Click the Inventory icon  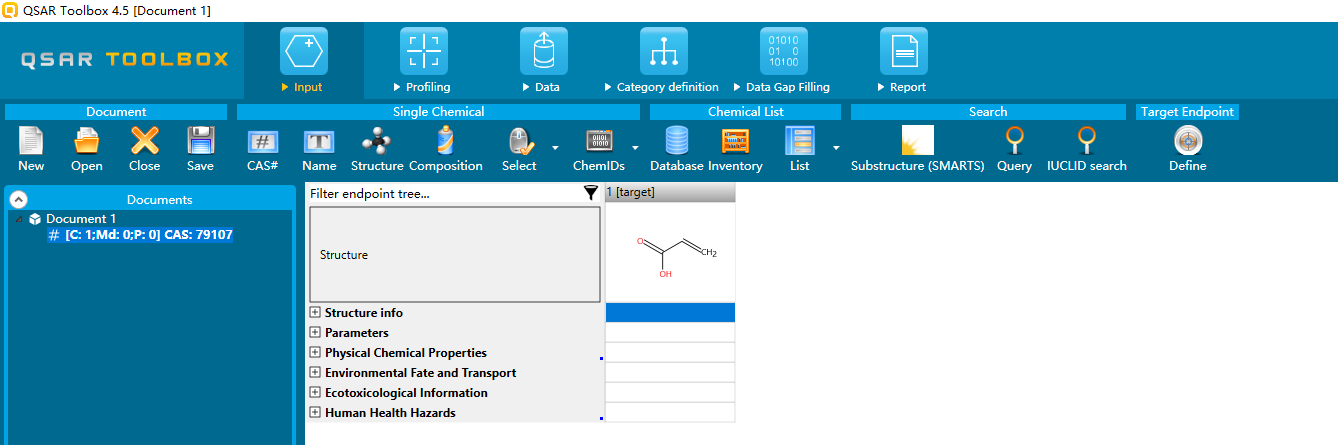tap(735, 142)
